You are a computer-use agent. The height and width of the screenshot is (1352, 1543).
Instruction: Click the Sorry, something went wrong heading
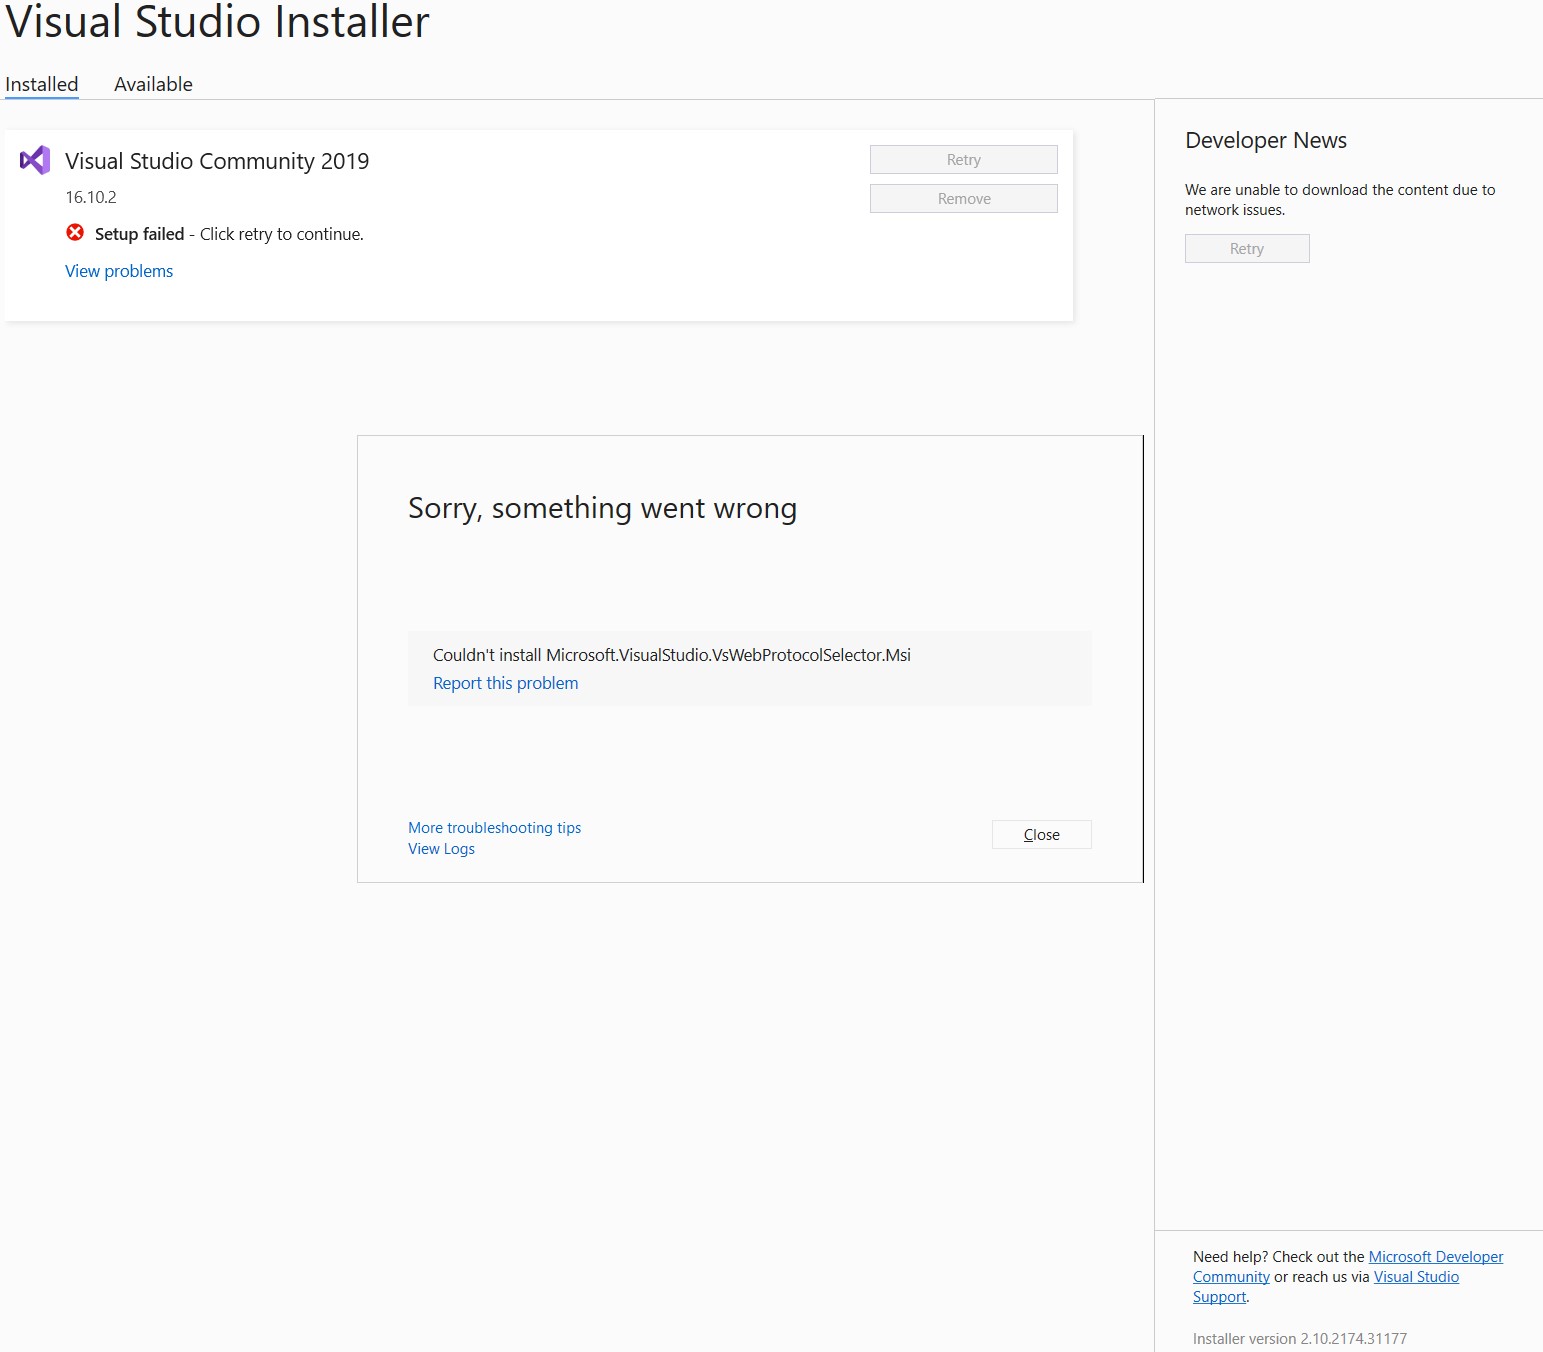(602, 508)
